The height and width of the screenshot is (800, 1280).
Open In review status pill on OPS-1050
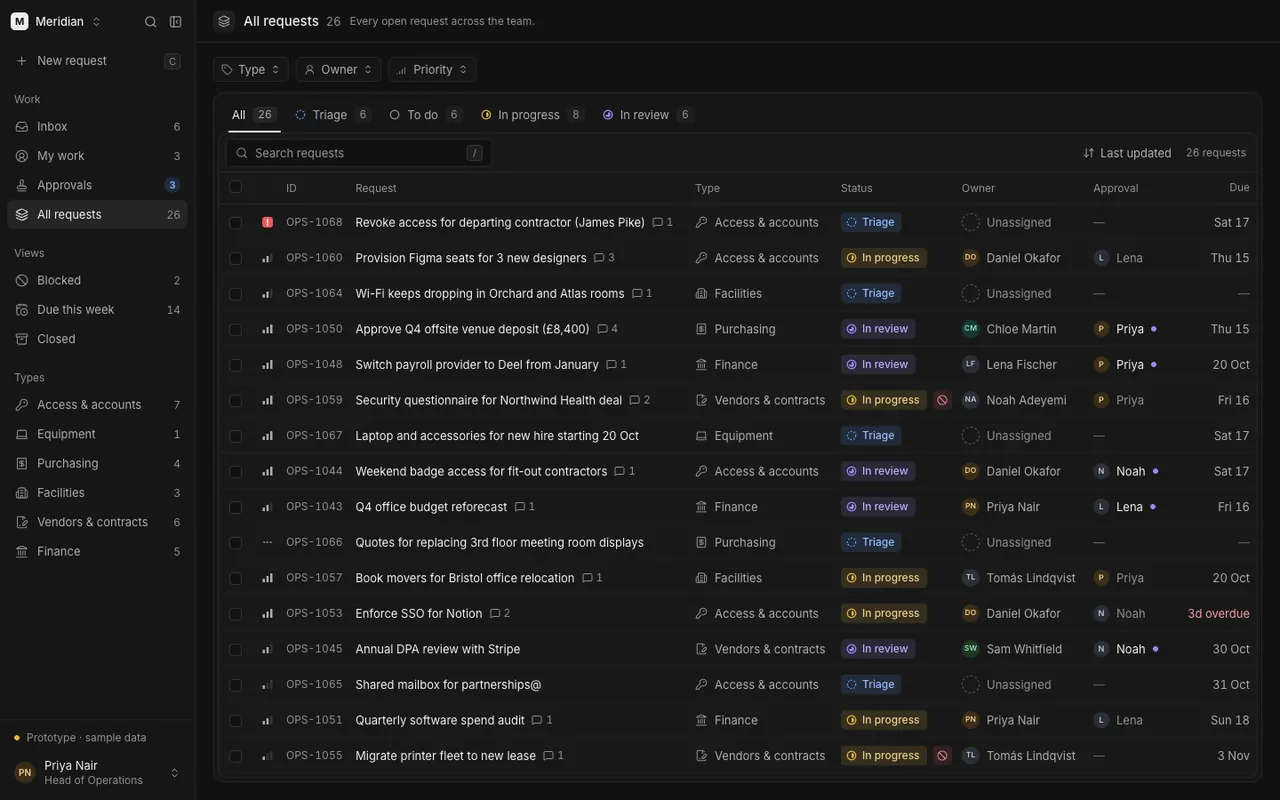tap(878, 329)
